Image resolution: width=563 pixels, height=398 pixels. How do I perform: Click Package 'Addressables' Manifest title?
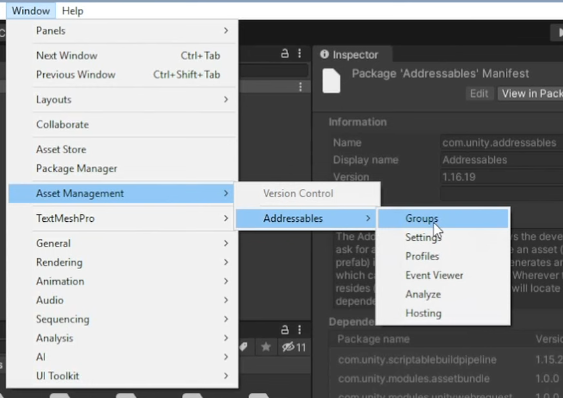440,74
